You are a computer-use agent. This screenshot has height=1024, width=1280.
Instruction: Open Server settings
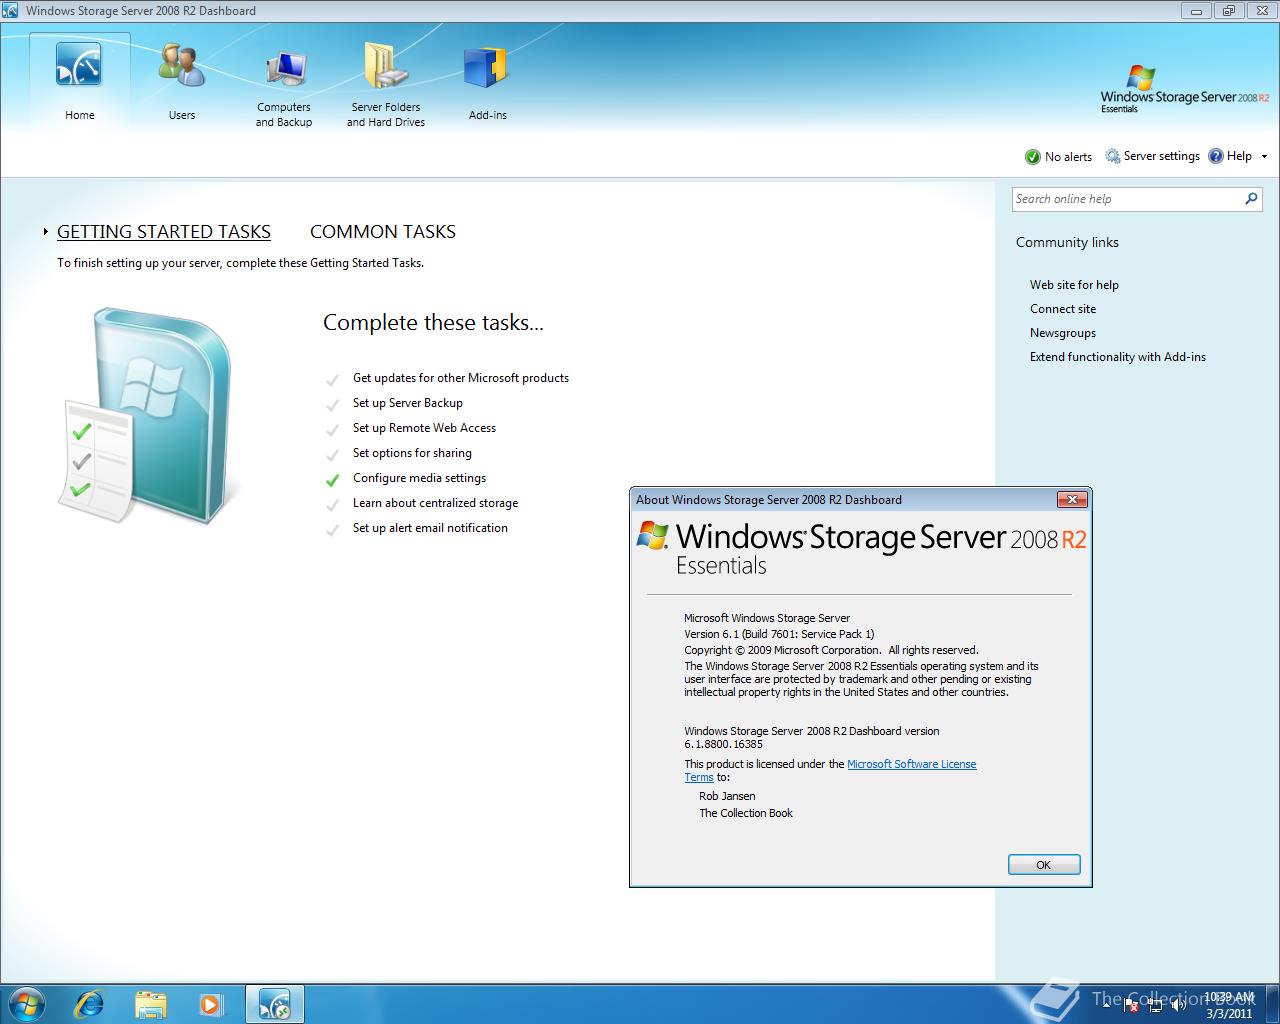(1152, 156)
